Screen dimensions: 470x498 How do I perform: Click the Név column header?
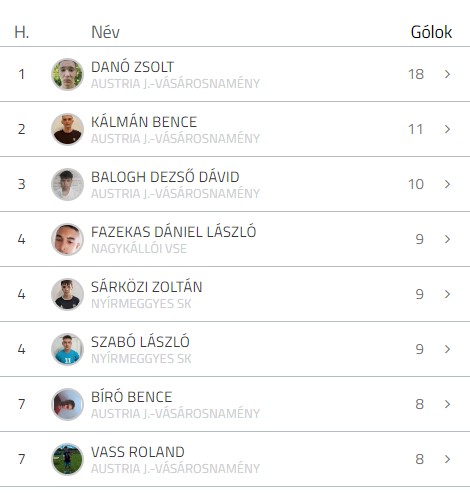tap(105, 32)
